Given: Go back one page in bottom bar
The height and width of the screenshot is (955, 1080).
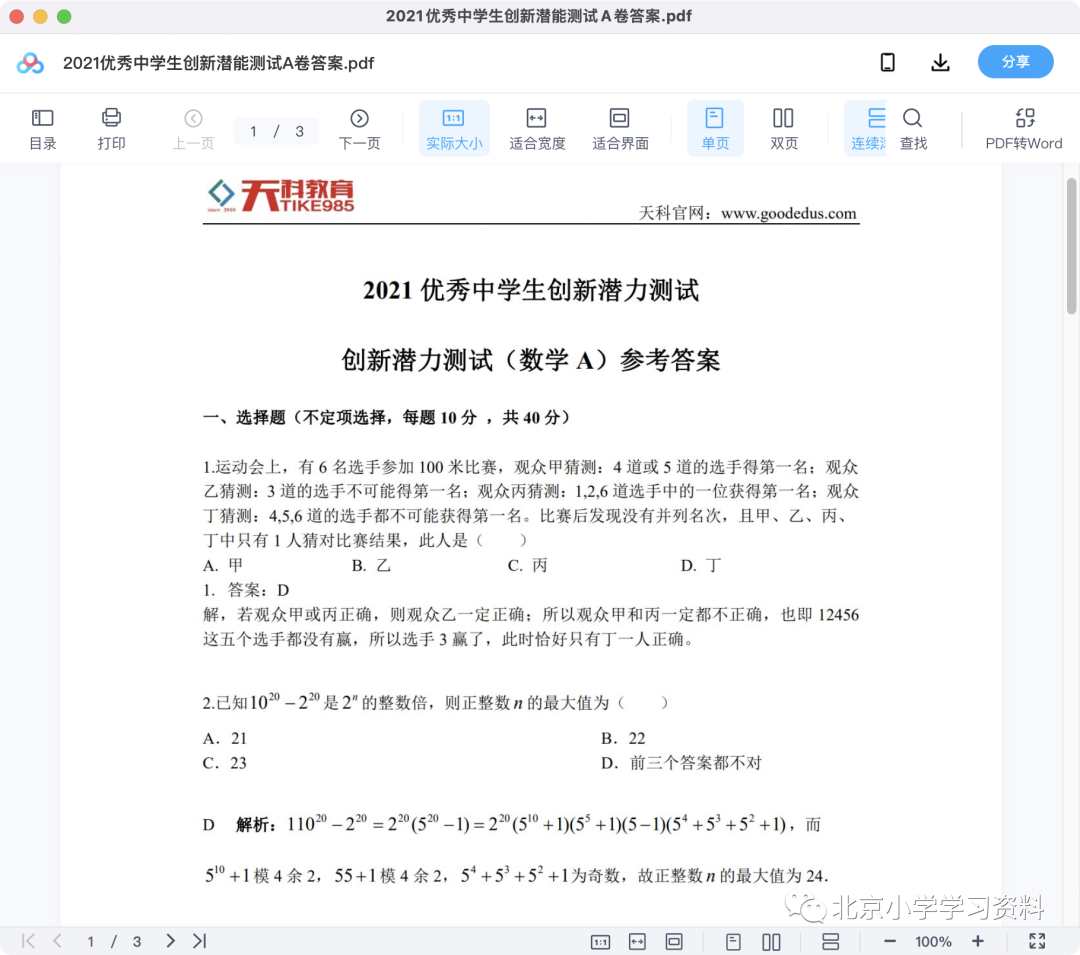Looking at the screenshot, I should [x=58, y=941].
